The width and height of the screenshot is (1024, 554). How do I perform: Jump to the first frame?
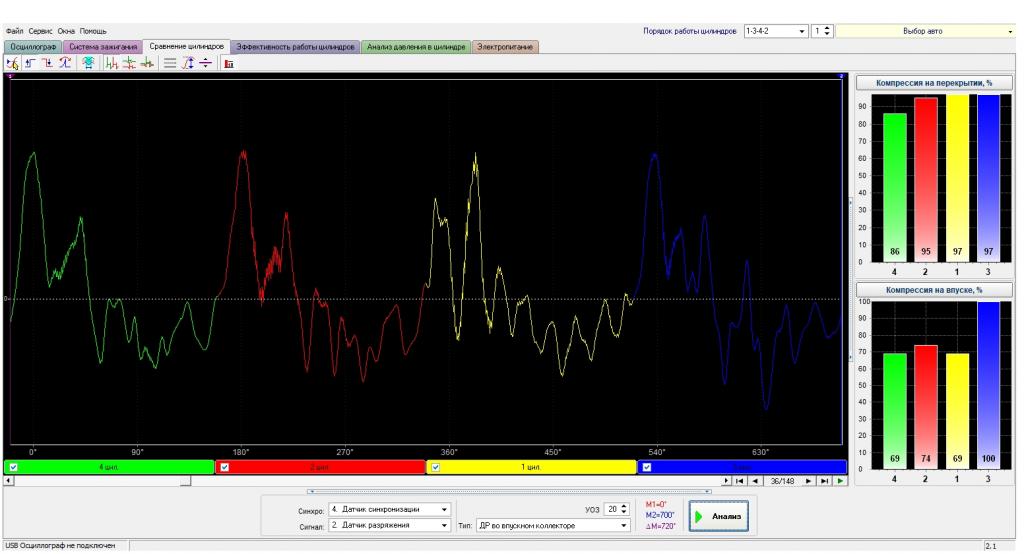coord(740,481)
